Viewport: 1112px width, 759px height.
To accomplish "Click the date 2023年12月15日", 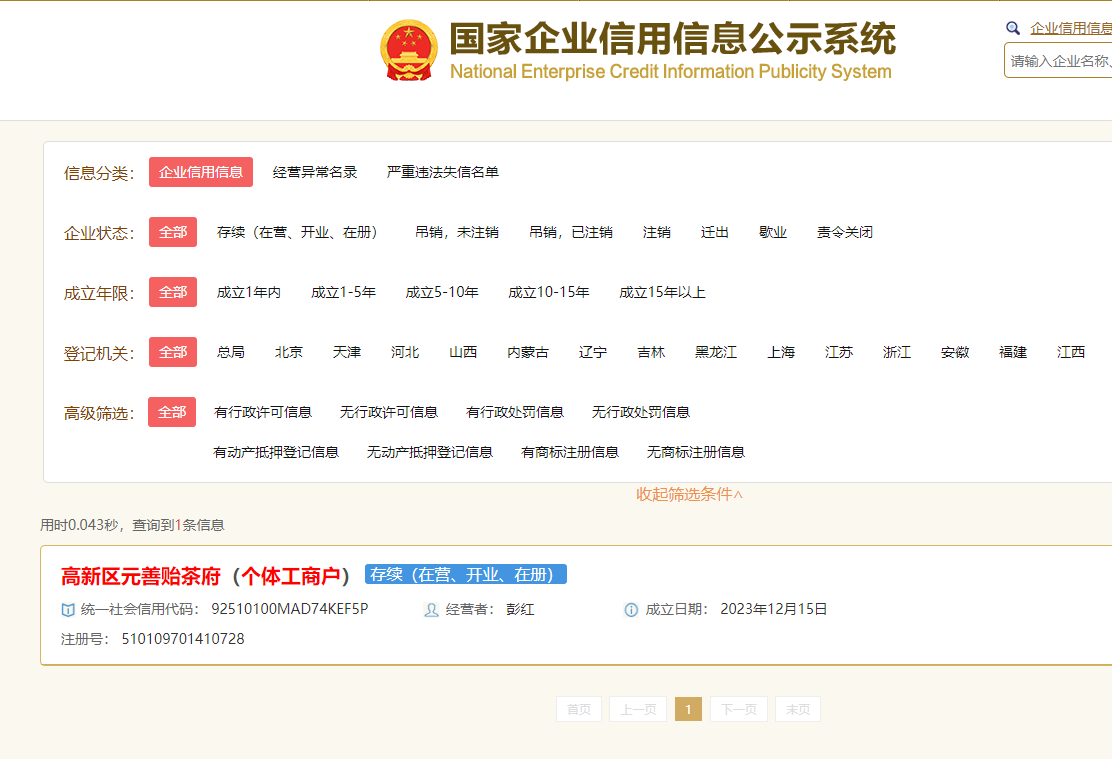I will [x=774, y=609].
